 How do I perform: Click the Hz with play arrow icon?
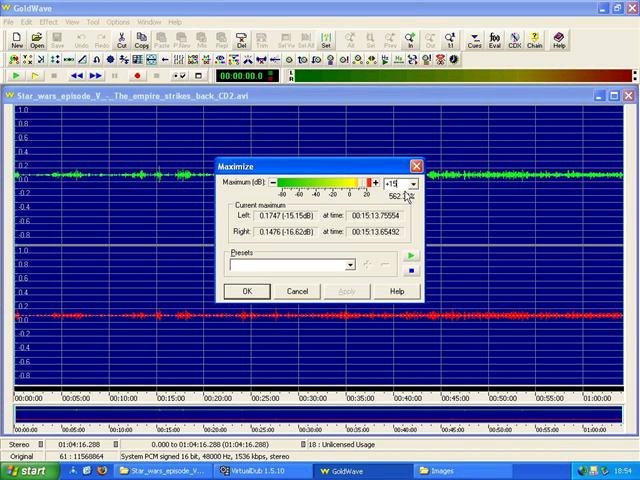point(385,60)
